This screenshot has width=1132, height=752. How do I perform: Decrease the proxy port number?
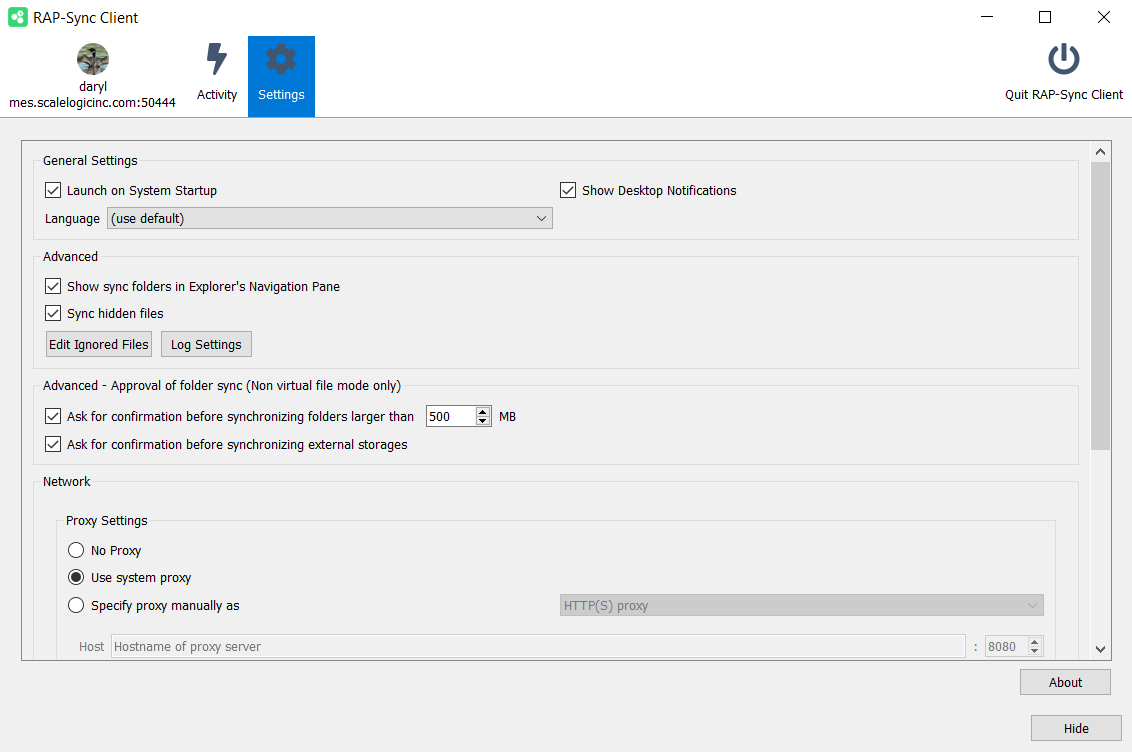pyautogui.click(x=1035, y=651)
